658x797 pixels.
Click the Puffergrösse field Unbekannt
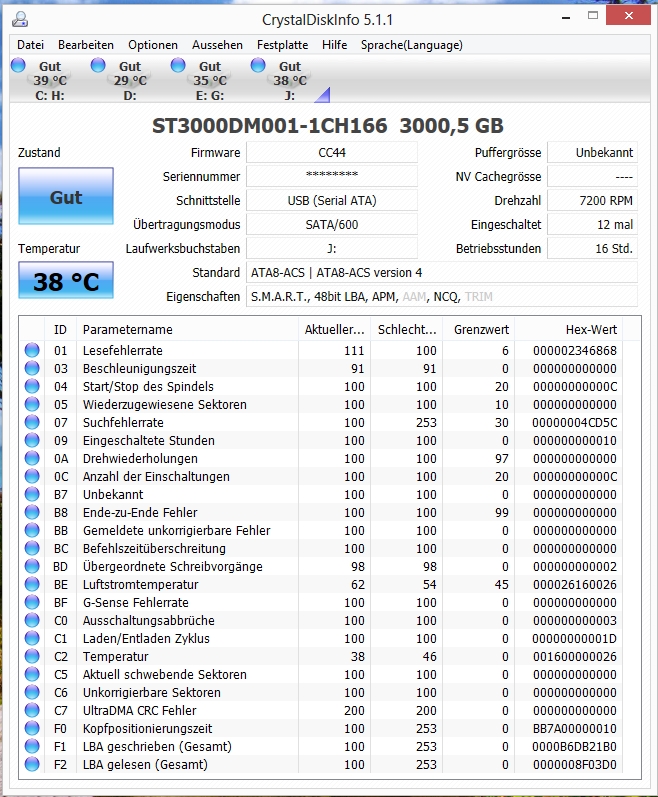tap(592, 152)
